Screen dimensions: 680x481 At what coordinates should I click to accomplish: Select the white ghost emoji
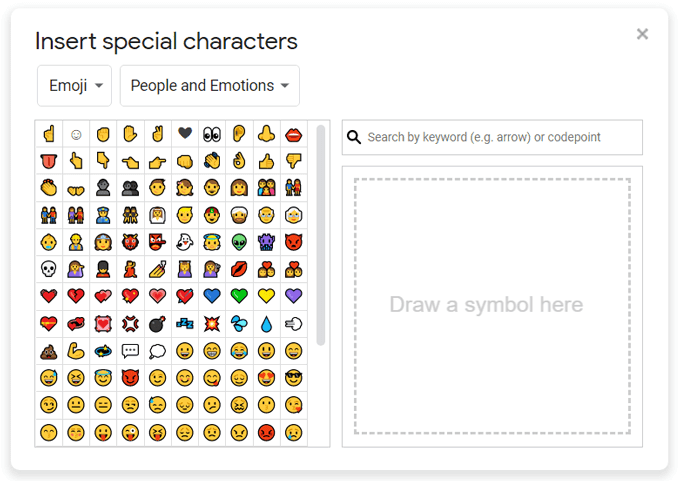pos(184,242)
